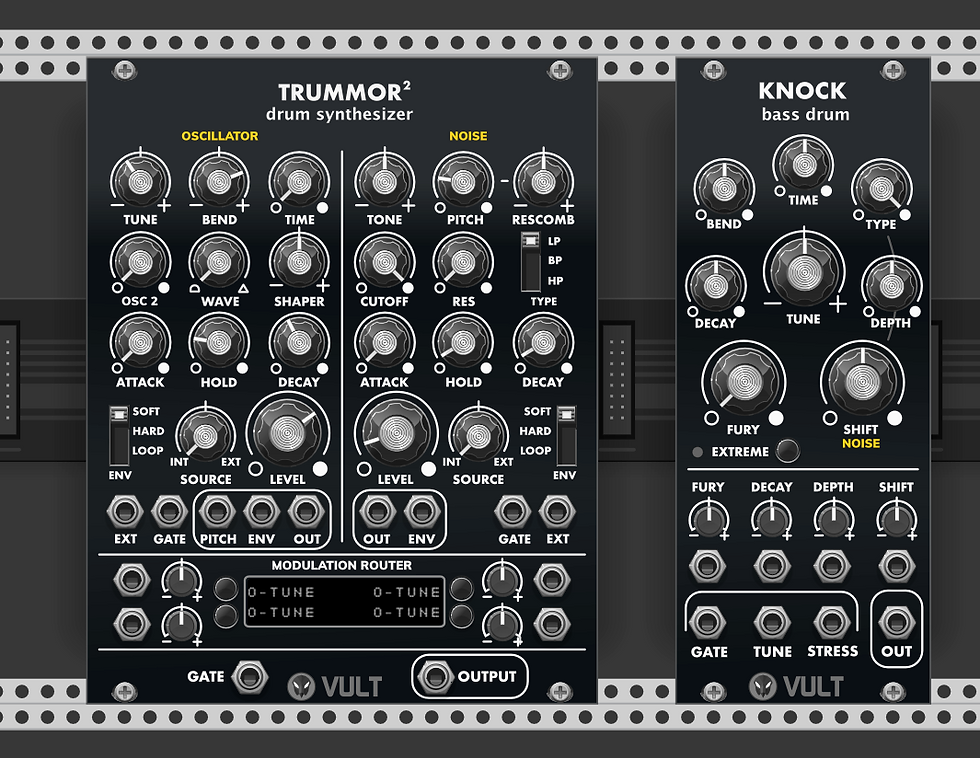Click the Knock FURY attenuverter small knob

pyautogui.click(x=708, y=521)
